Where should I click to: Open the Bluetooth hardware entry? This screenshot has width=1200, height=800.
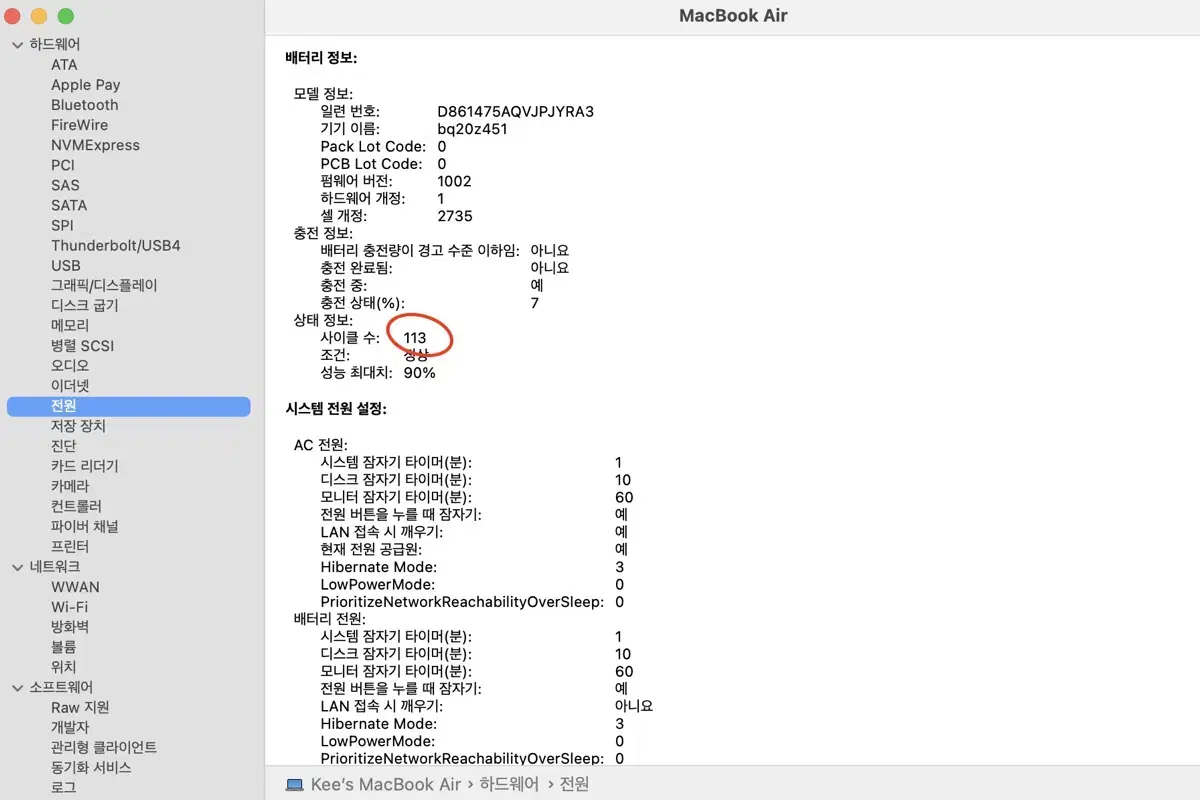click(84, 105)
